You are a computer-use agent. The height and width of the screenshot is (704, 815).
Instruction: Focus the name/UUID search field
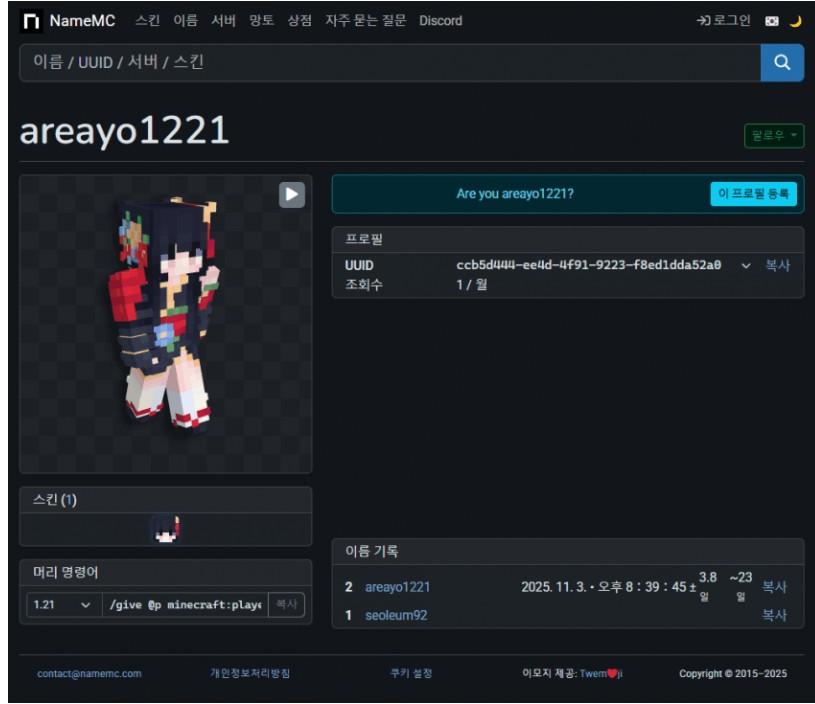coord(390,62)
